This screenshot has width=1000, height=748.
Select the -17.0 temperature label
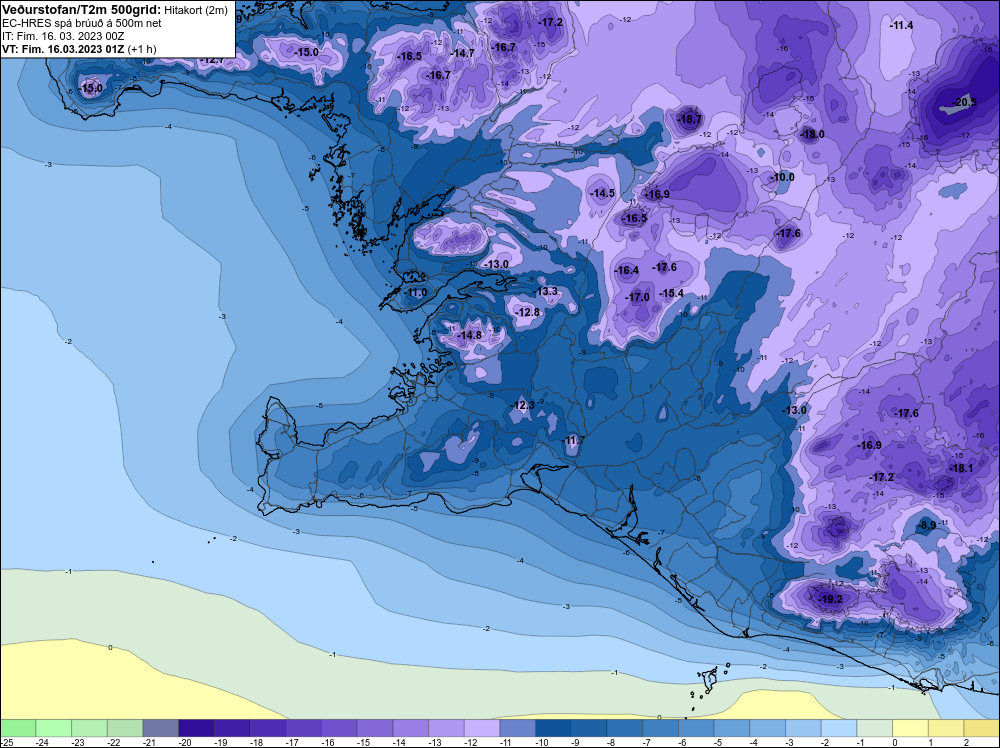[x=637, y=297]
